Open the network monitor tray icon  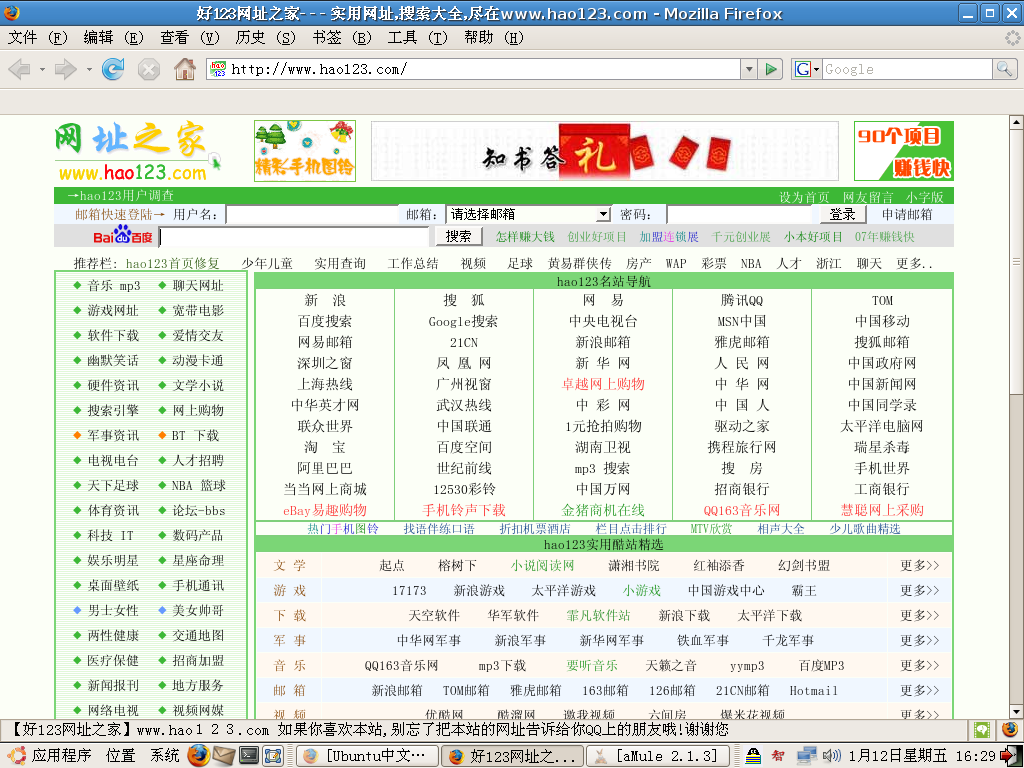point(807,756)
